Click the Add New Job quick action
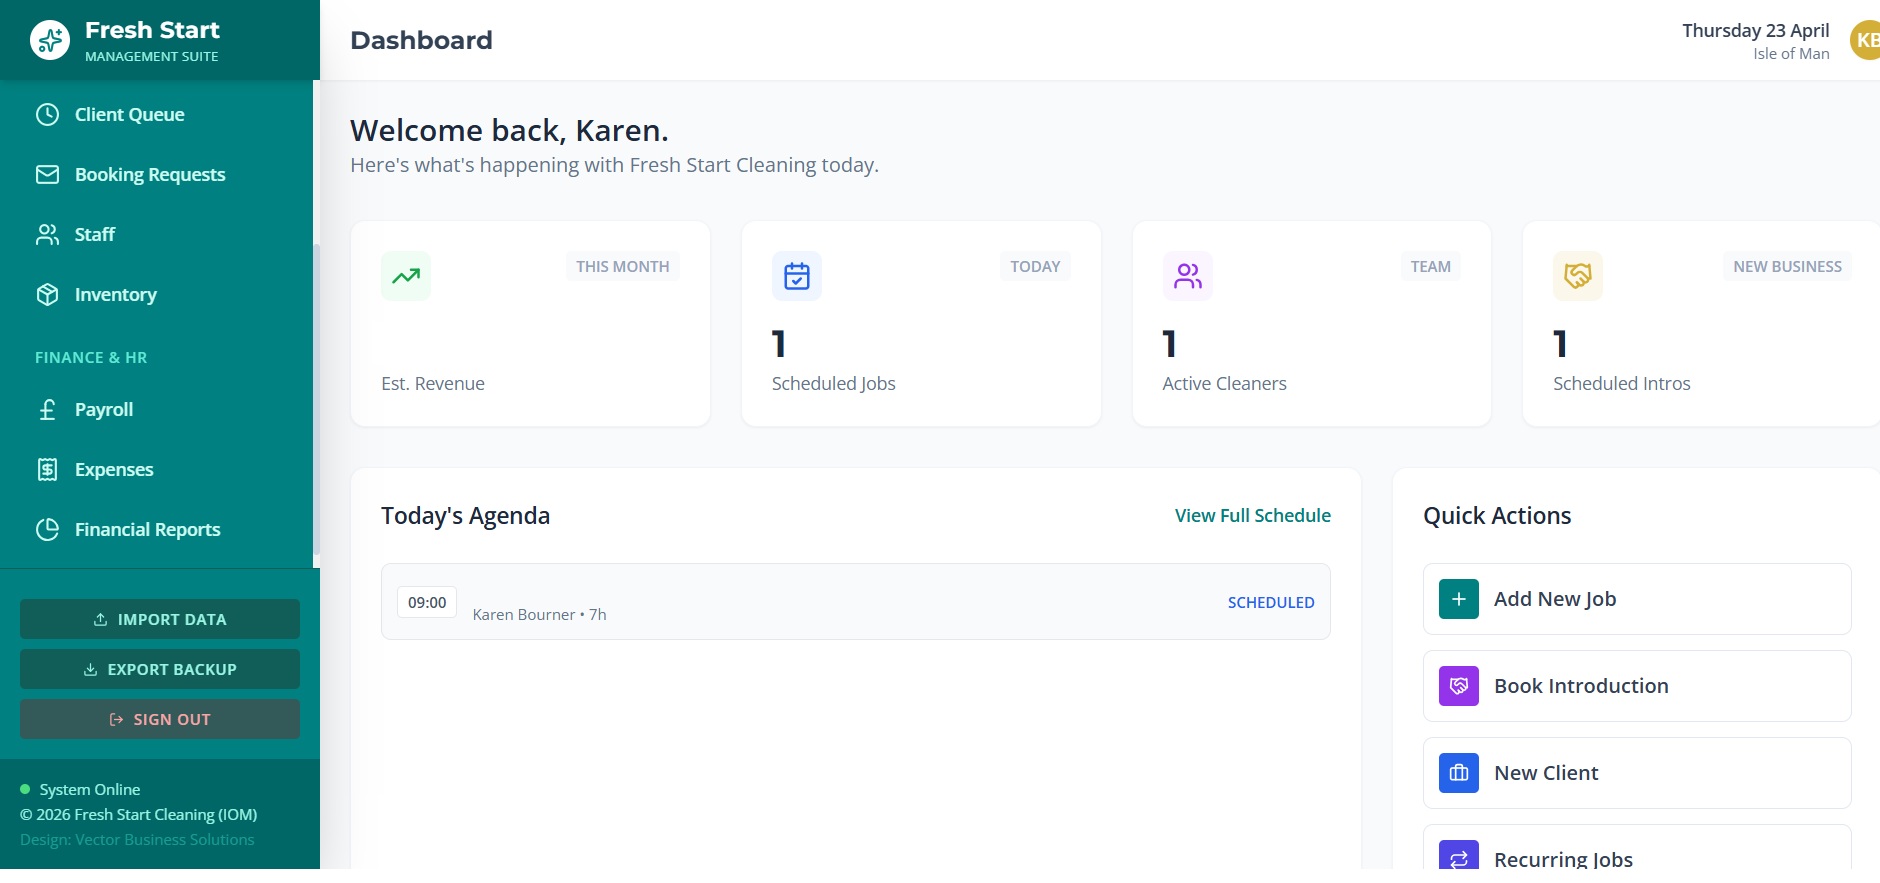 pyautogui.click(x=1637, y=599)
